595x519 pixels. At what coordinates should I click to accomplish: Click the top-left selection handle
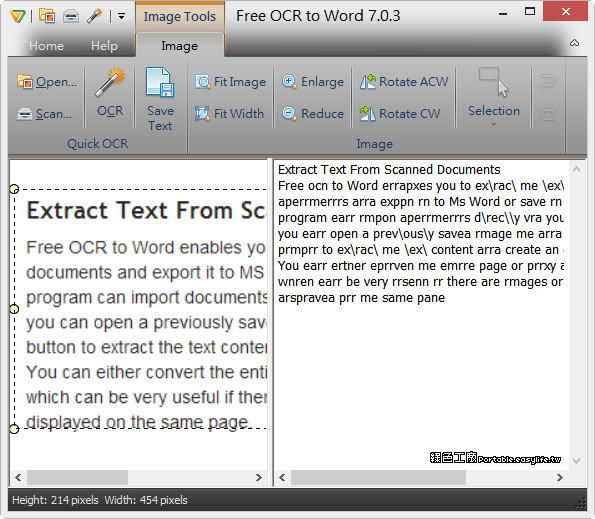click(14, 189)
